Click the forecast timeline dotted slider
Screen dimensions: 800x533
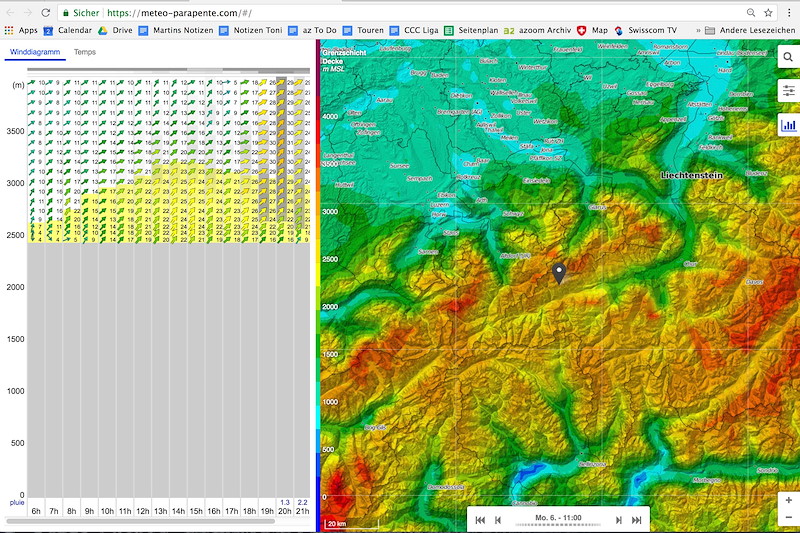pyautogui.click(x=558, y=524)
